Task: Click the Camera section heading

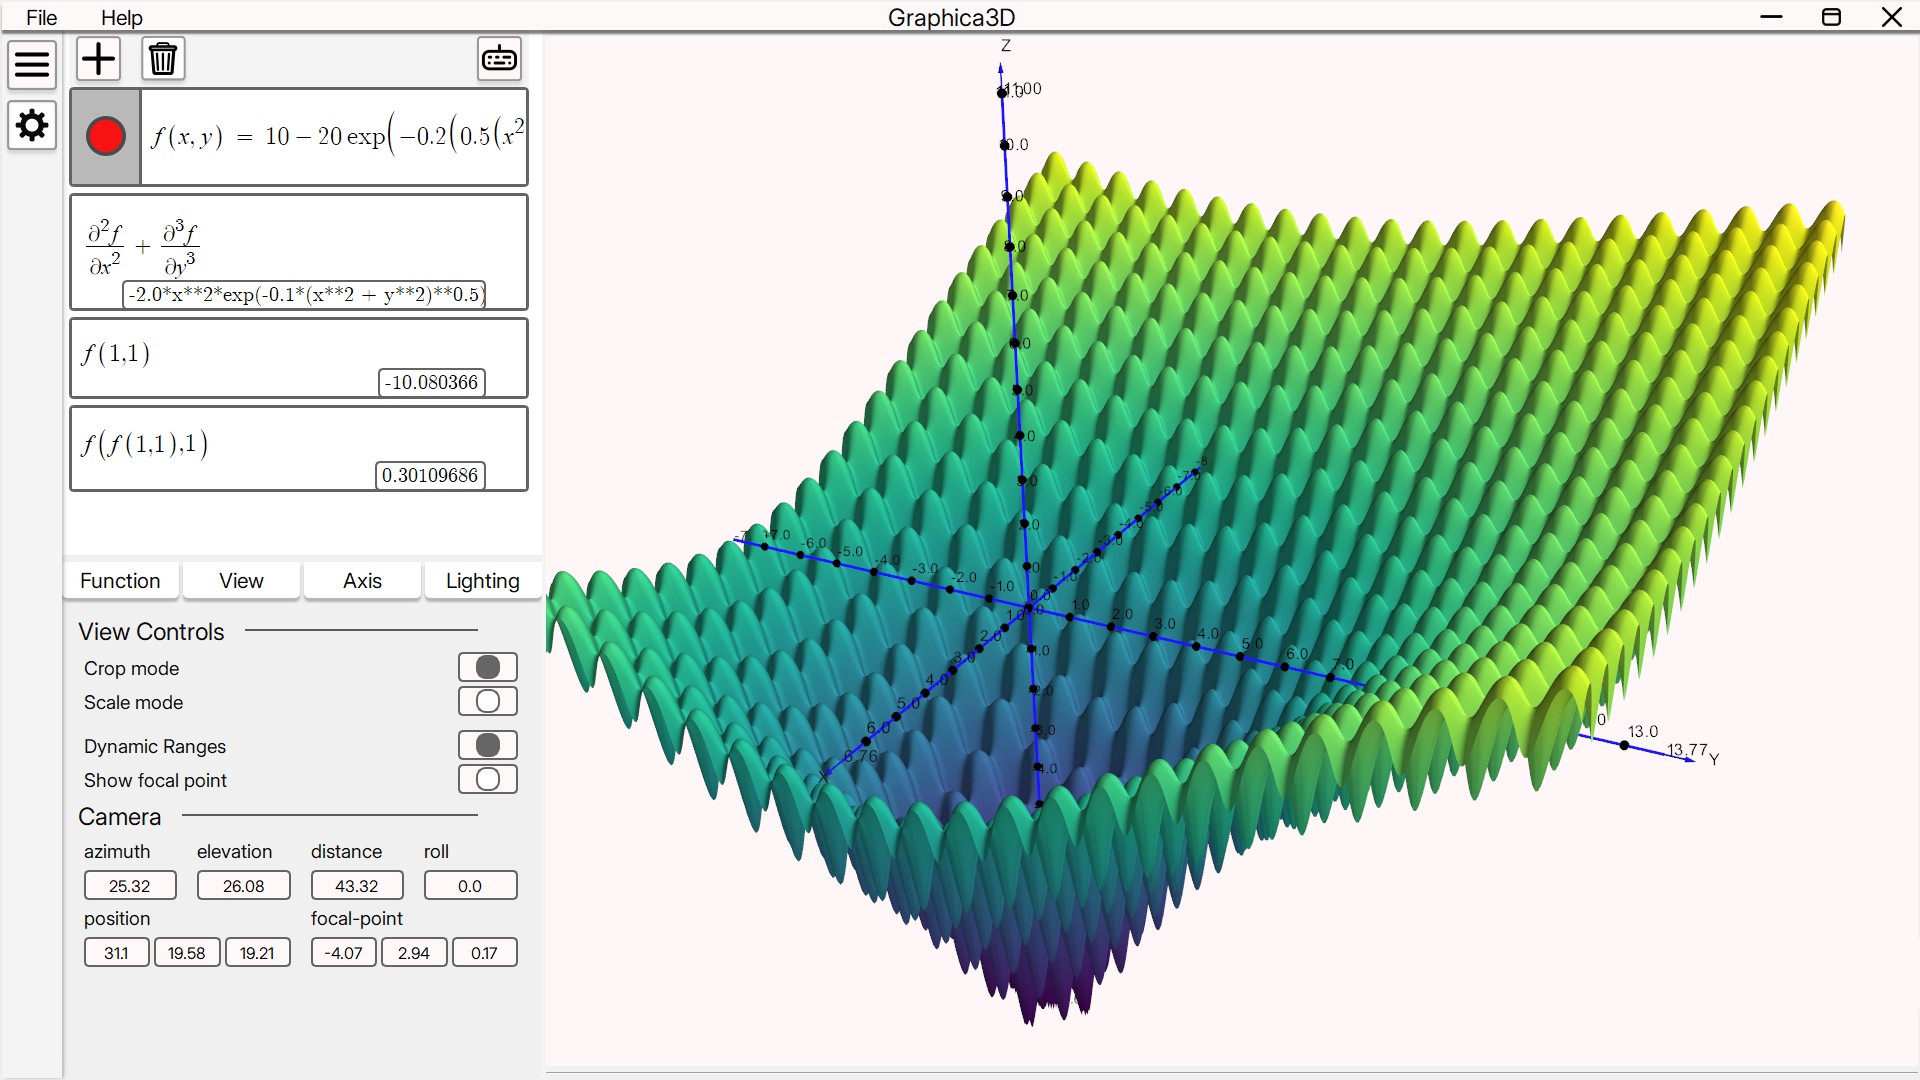Action: click(x=120, y=817)
